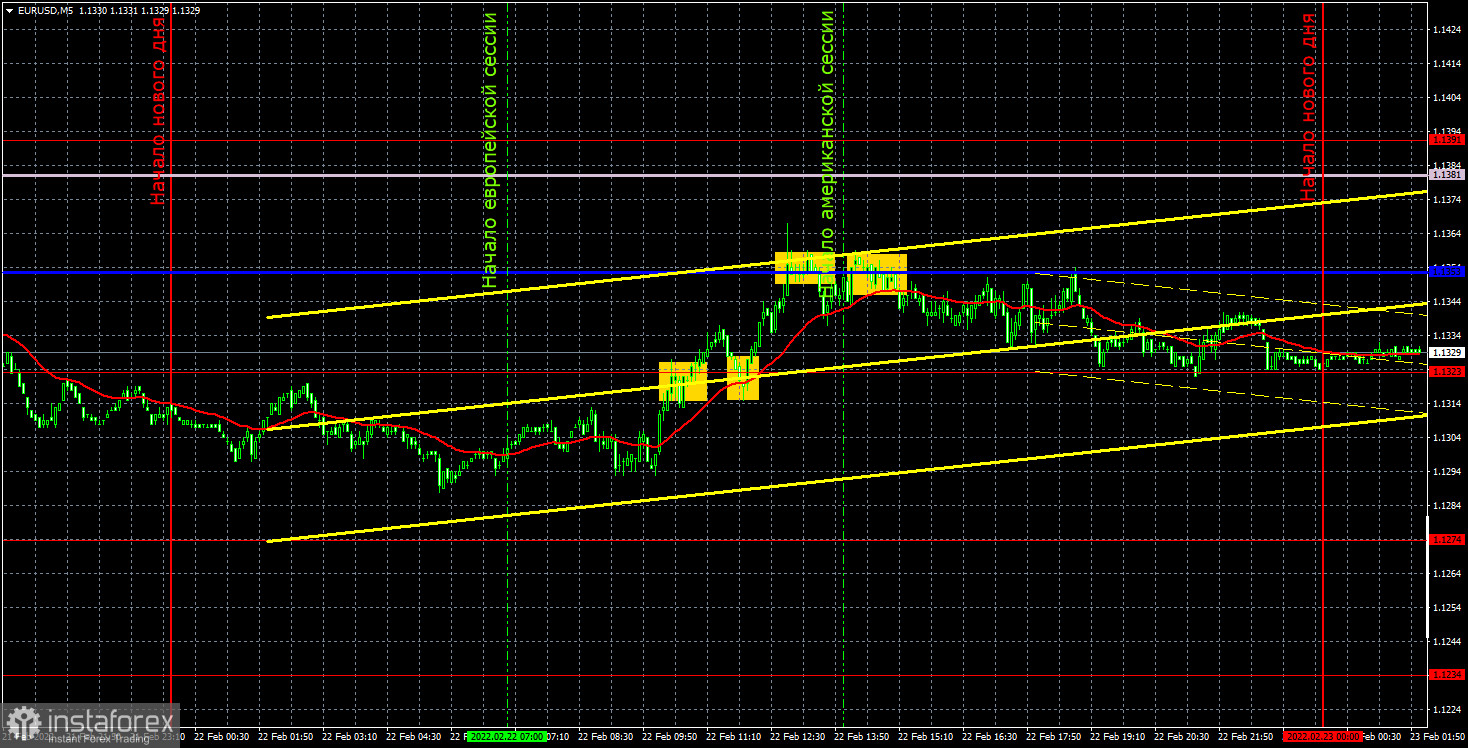The image size is (1468, 748).
Task: Click the 22 Feb 04:30 time label
Action: 414,736
